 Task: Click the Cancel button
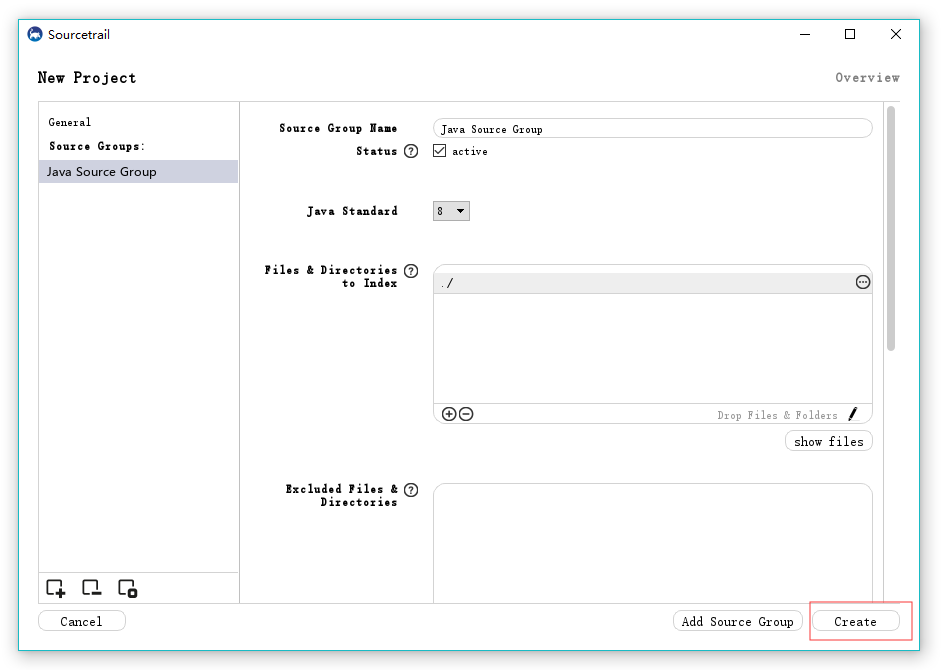82,621
